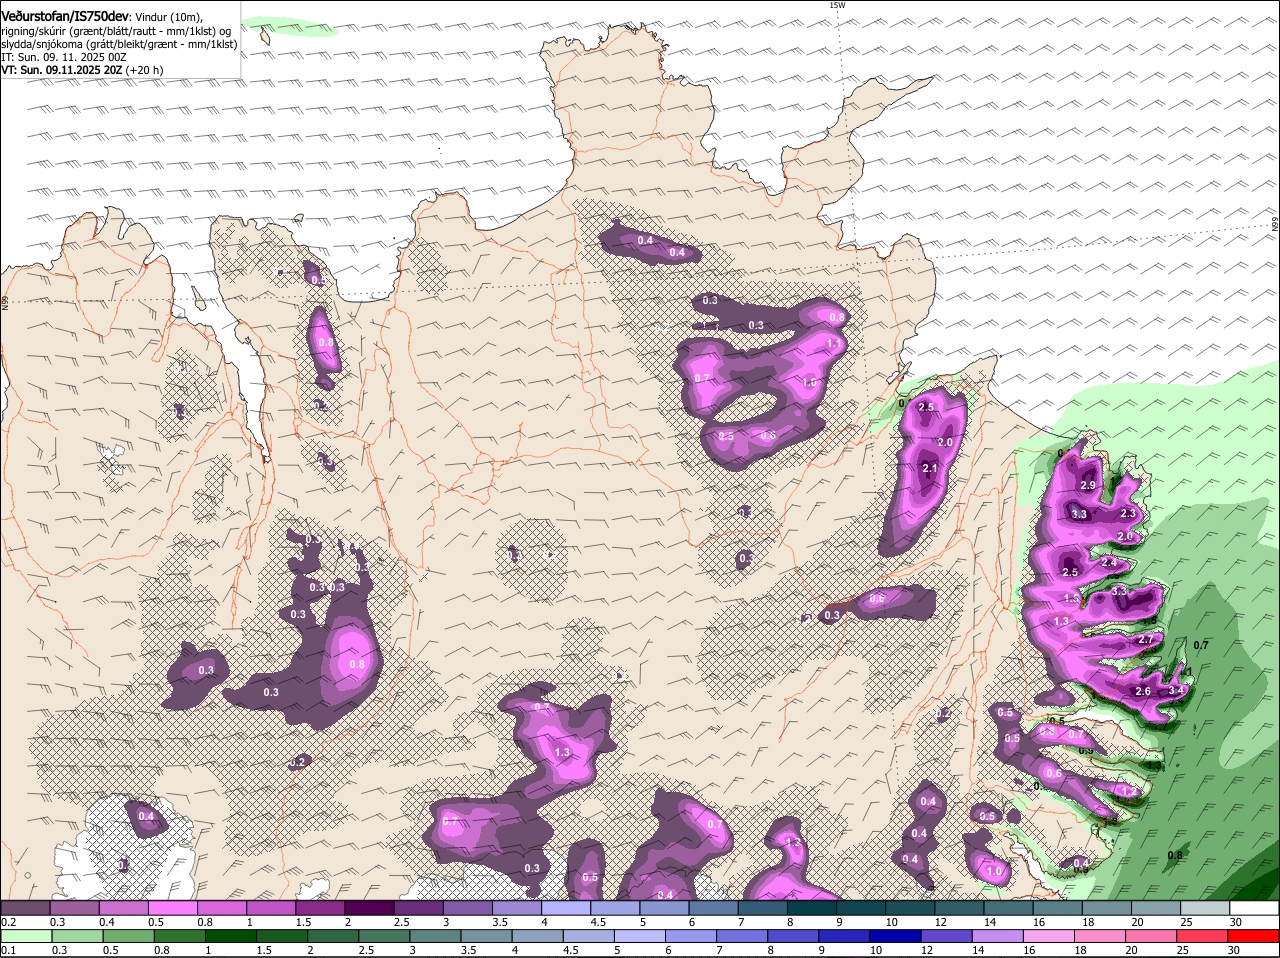1280x958 pixels.
Task: Click the 2.4 precipitation value on the map
Action: [1108, 563]
